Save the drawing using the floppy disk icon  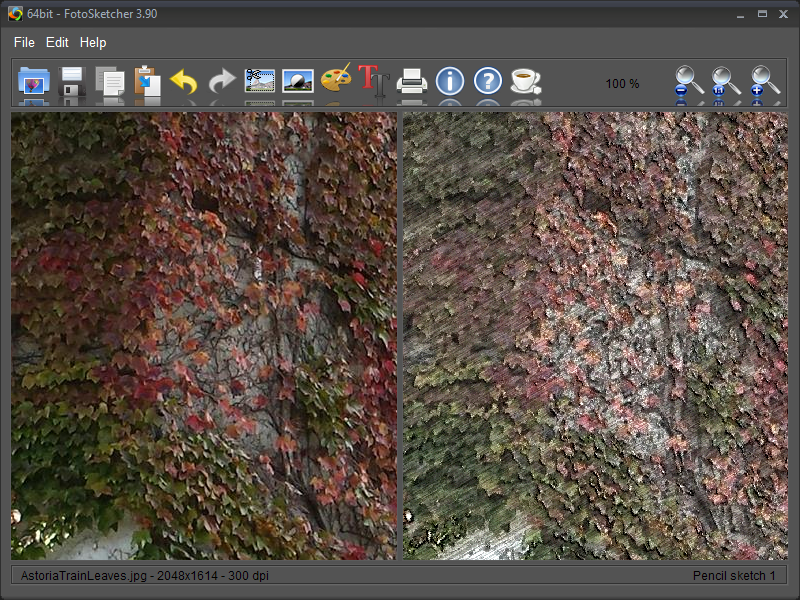72,80
